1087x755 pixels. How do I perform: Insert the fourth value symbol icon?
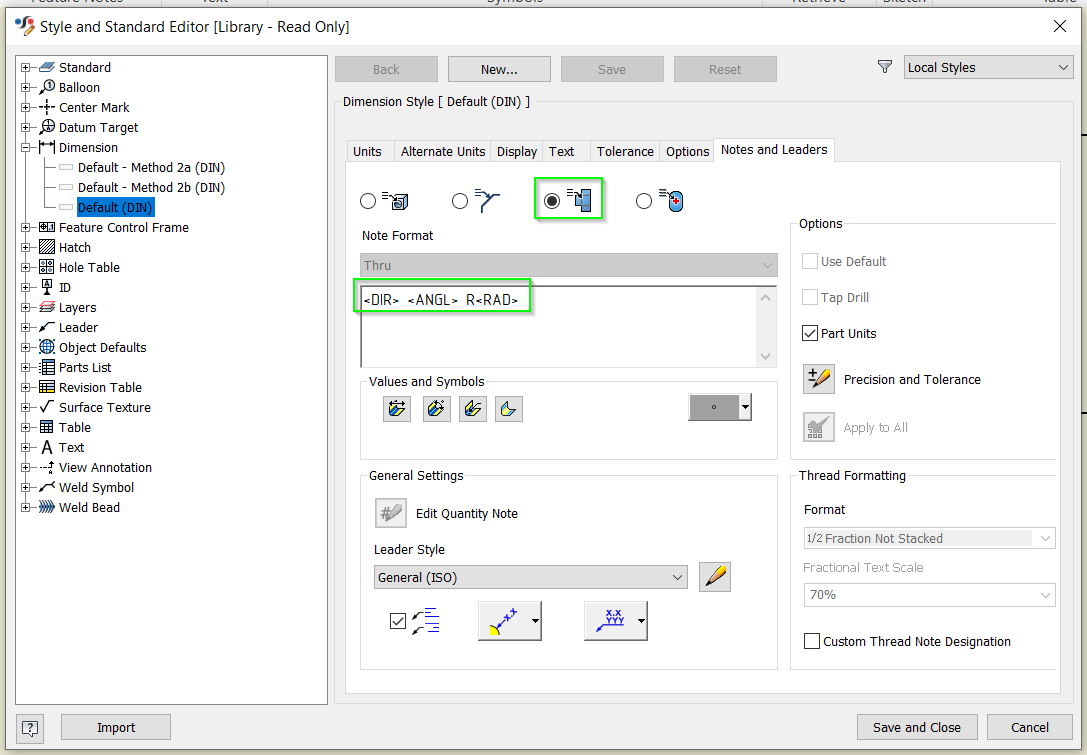click(x=509, y=408)
